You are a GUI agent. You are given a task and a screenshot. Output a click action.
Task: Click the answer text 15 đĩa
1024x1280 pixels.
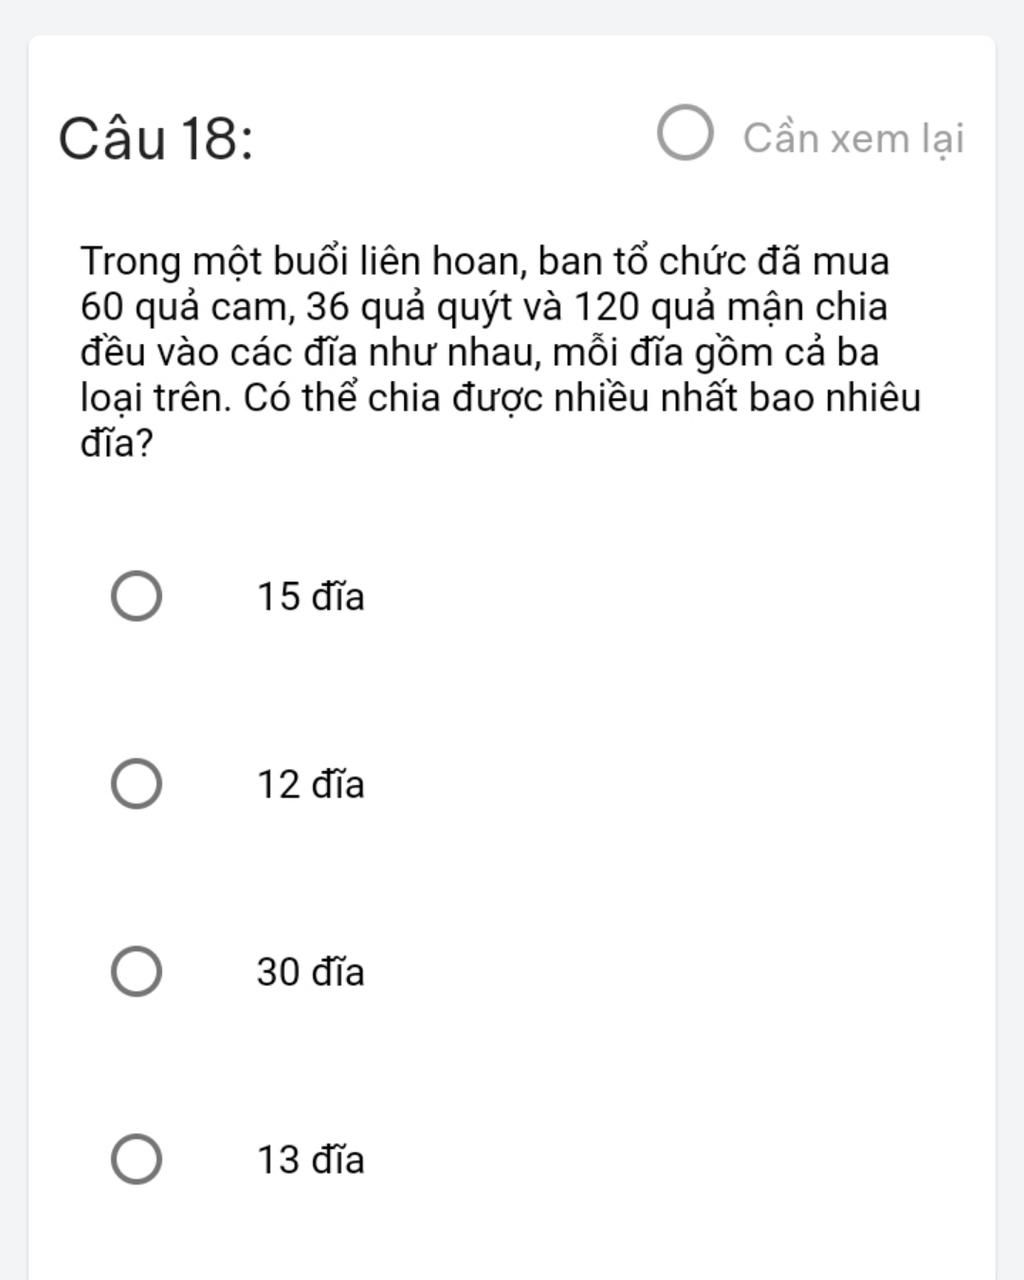click(311, 597)
